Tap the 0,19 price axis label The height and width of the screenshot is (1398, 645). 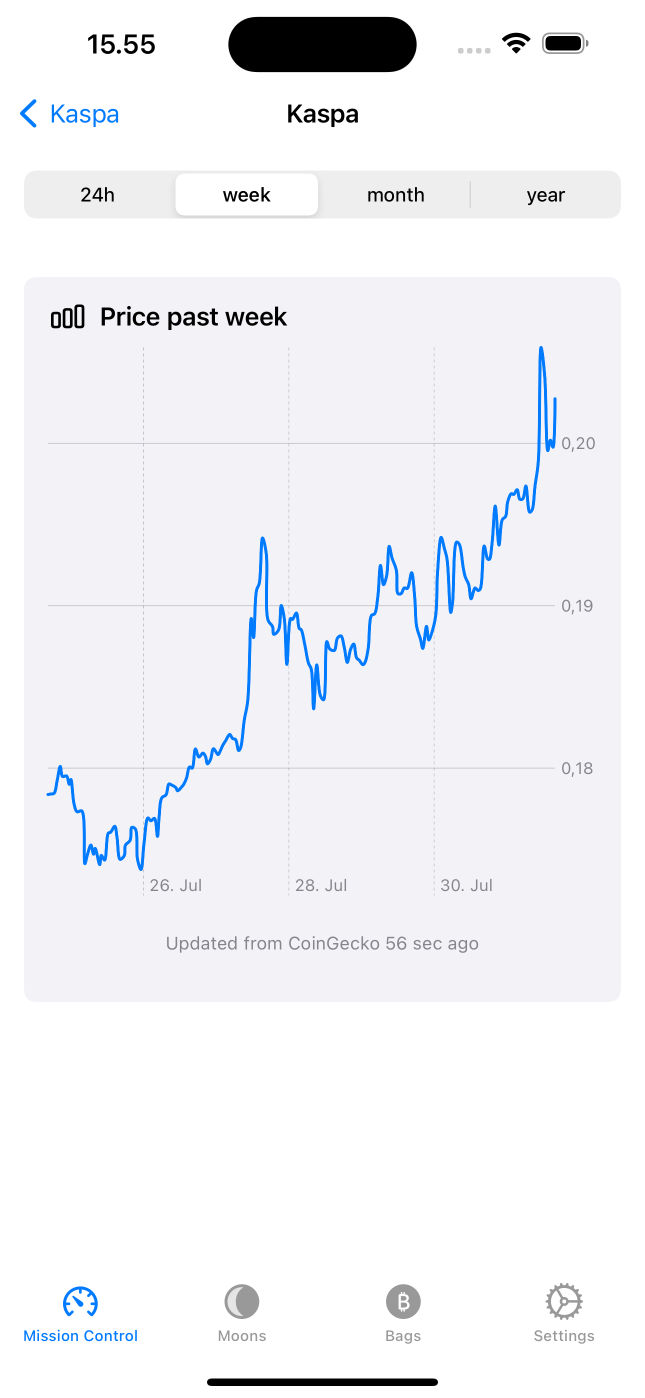(x=578, y=606)
